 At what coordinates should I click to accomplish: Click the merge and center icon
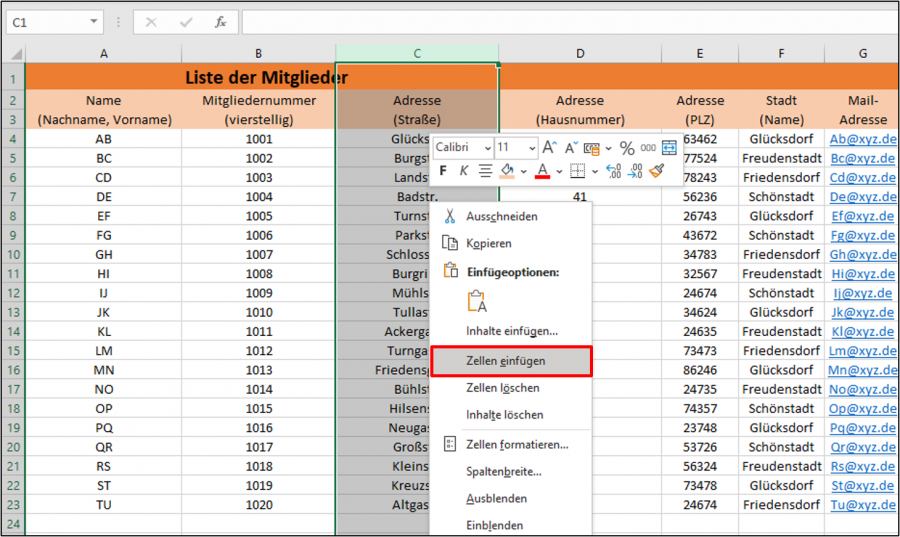tap(669, 148)
